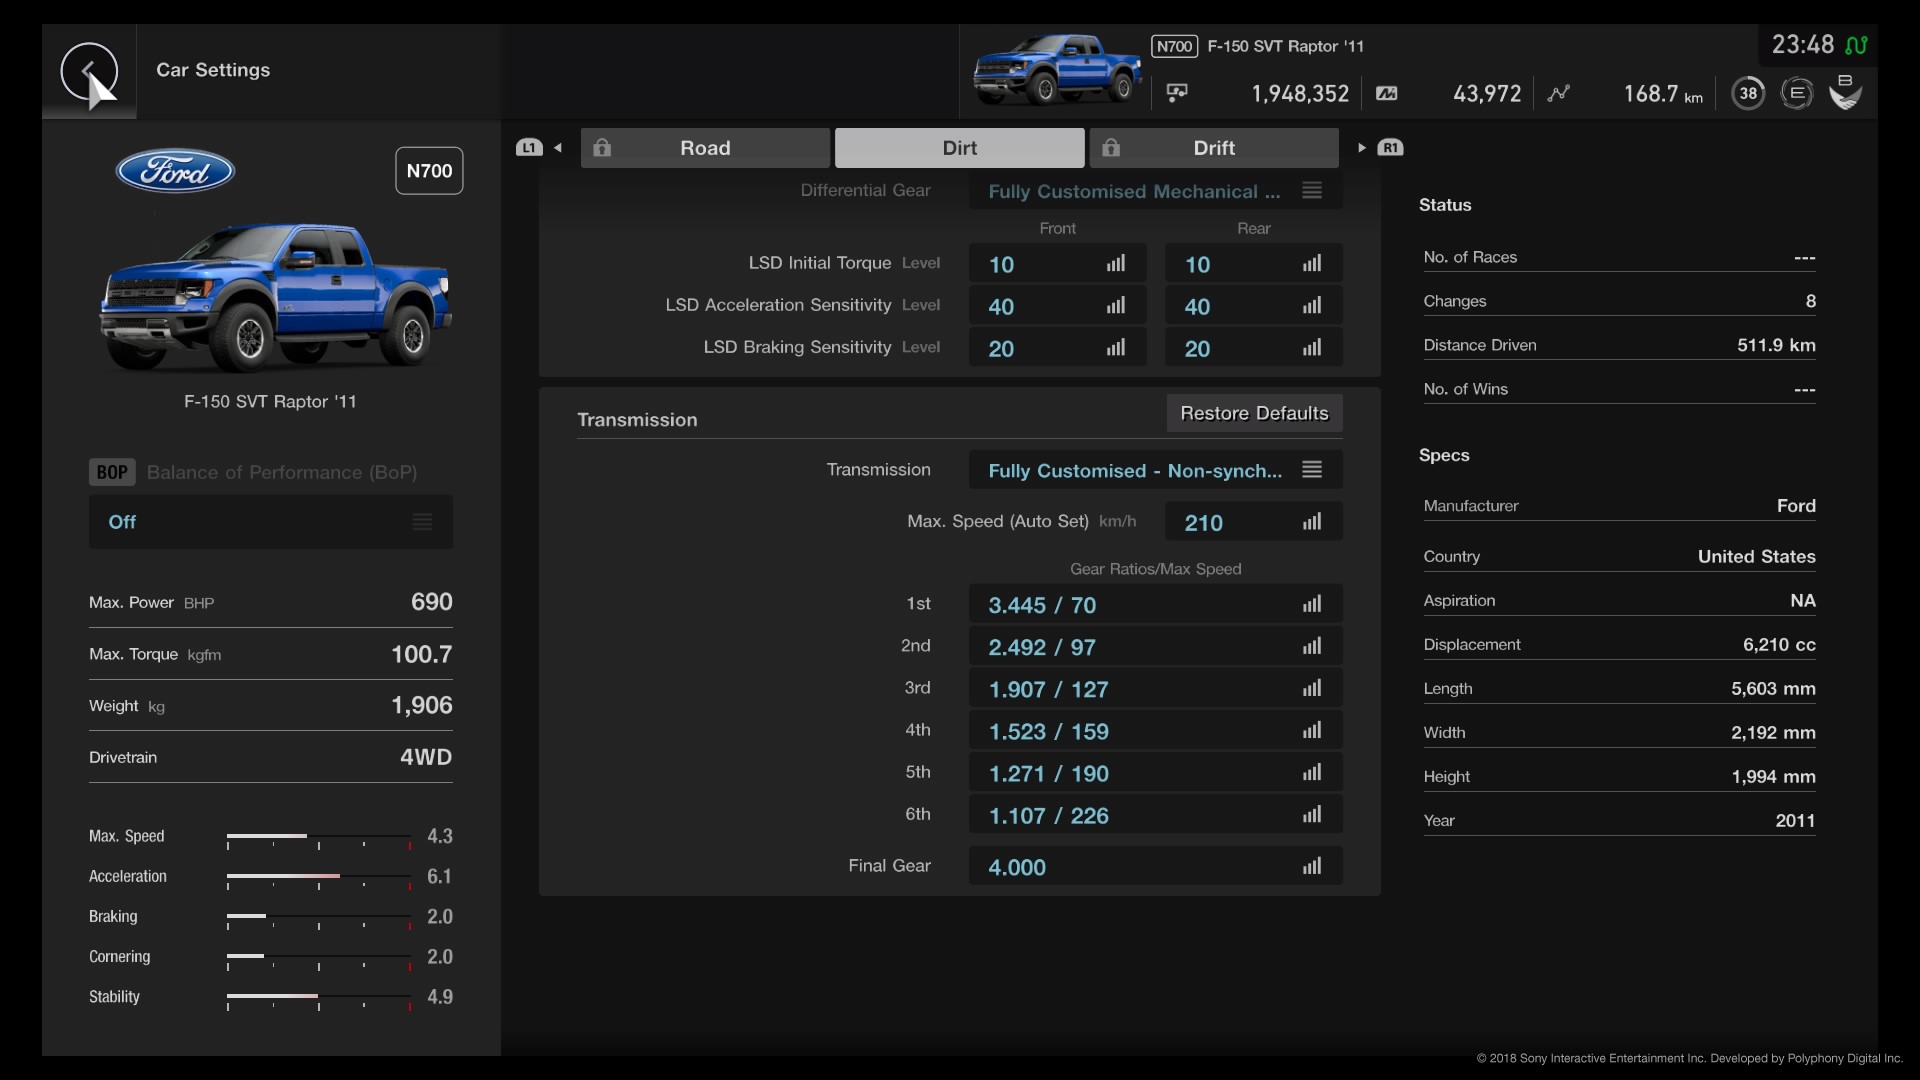This screenshot has width=1920, height=1080.
Task: Adjust front LSD Acceleration Sensitivity value
Action: point(1057,306)
